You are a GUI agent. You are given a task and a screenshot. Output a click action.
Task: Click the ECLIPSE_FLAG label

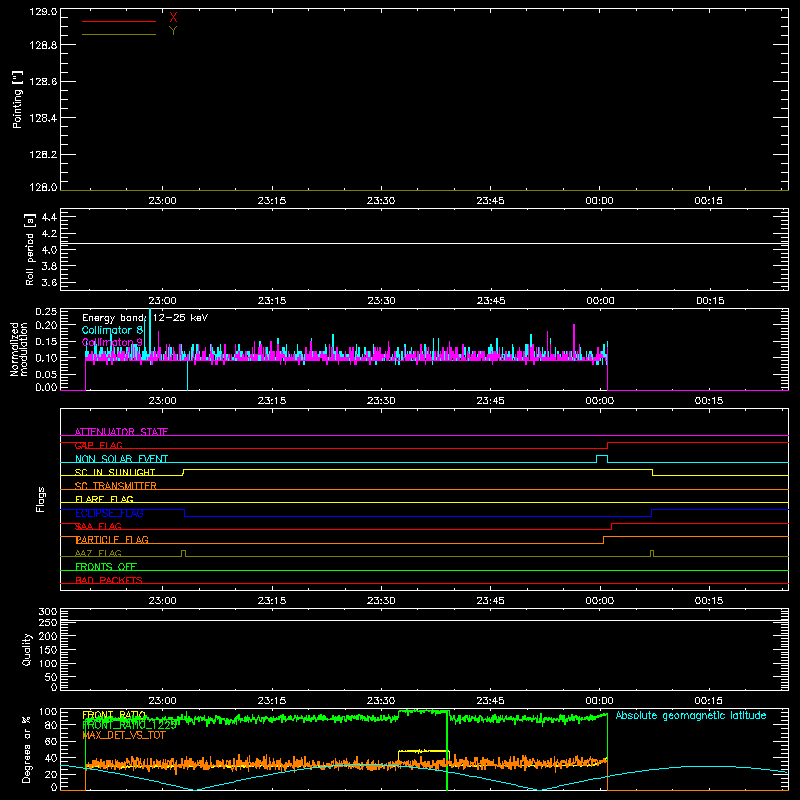pyautogui.click(x=109, y=513)
